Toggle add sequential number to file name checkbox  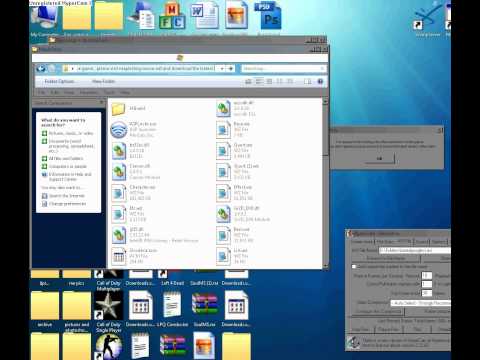[x=354, y=267]
